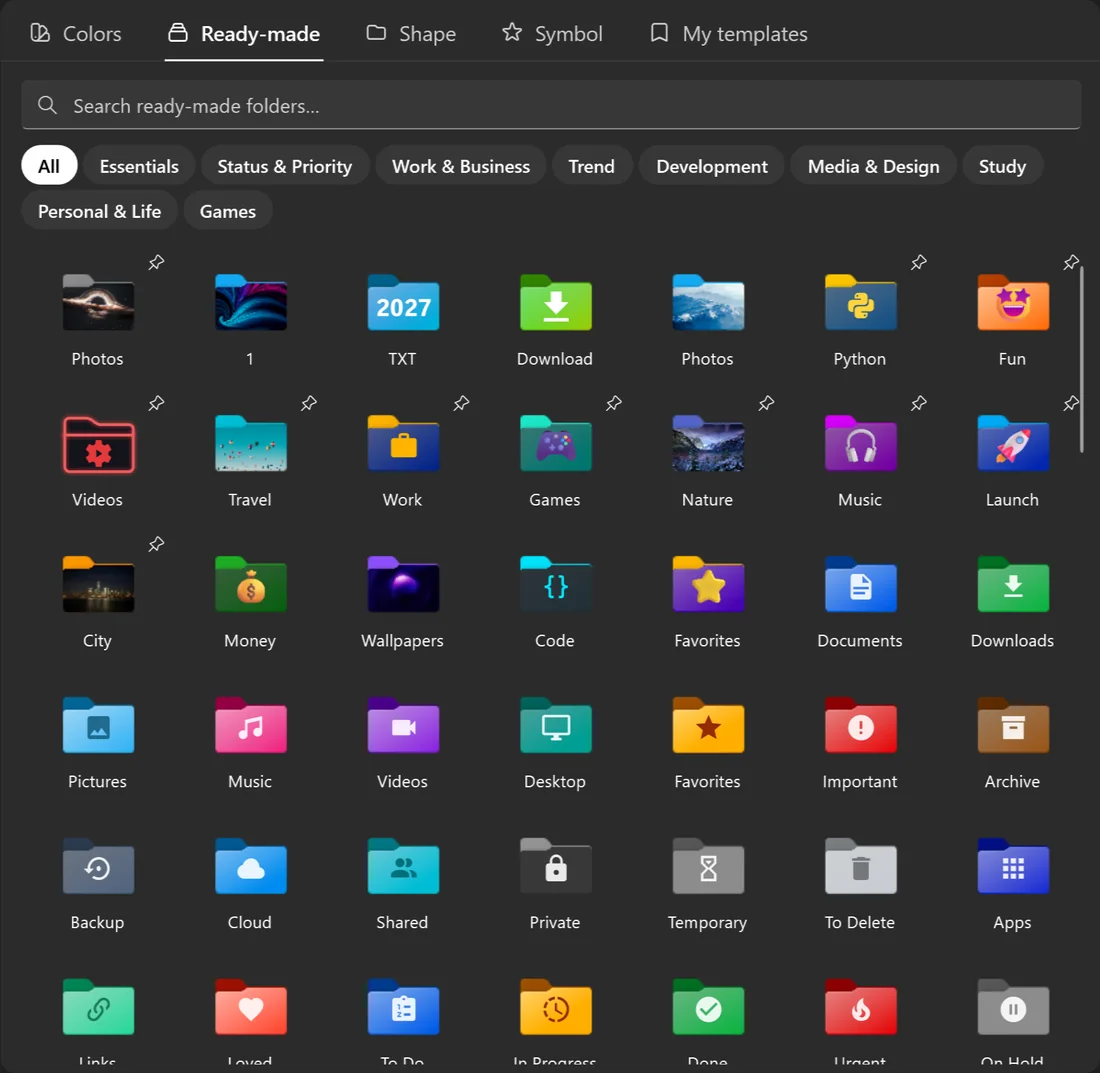Filter by Essentials category

(139, 166)
